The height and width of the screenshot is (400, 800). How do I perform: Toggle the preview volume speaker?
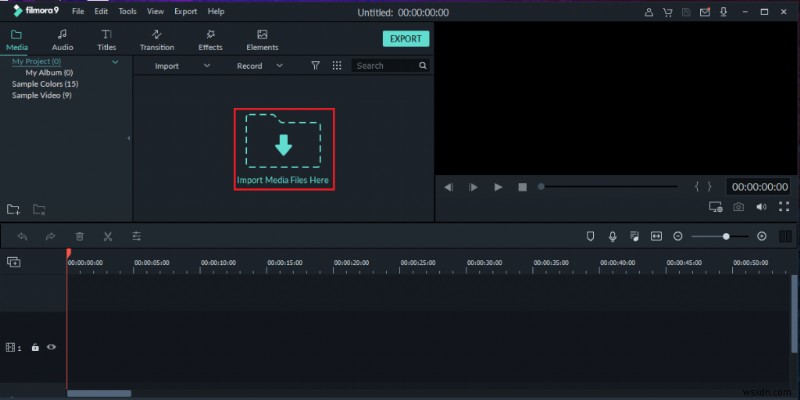click(761, 207)
